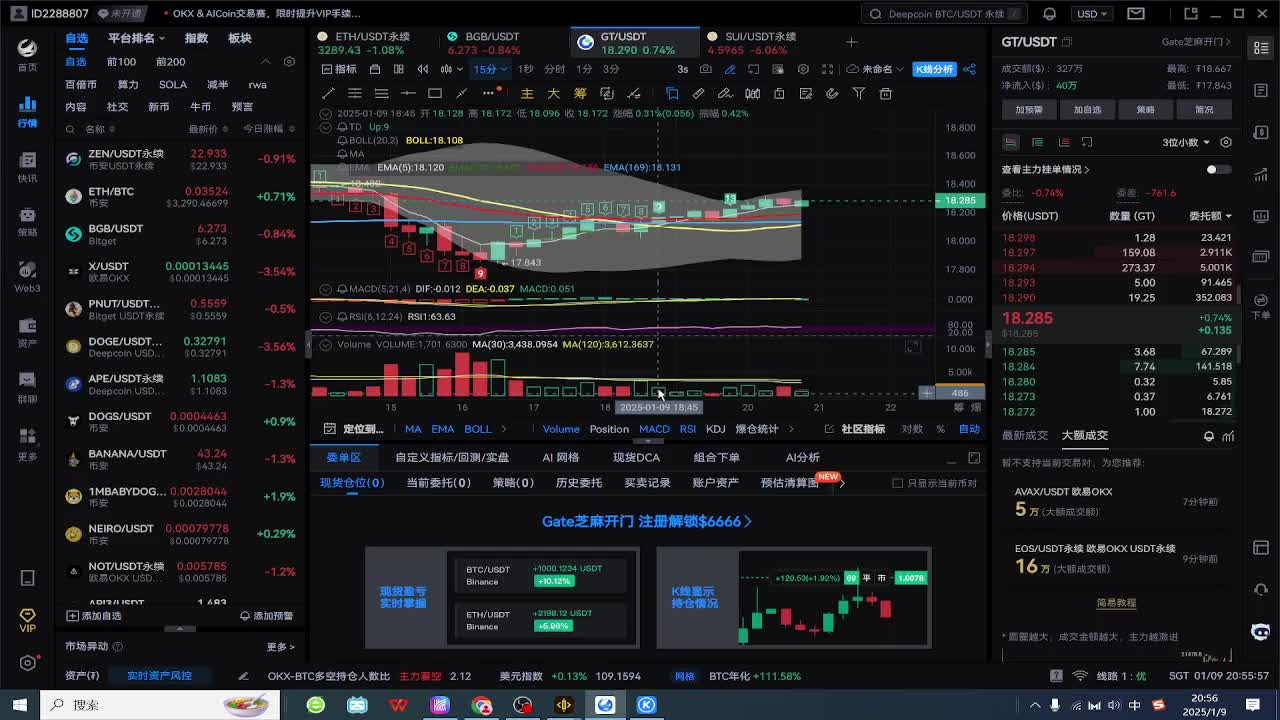Expand more indicators arrow after 爆仓统计
This screenshot has height=720, width=1280.
click(x=791, y=429)
